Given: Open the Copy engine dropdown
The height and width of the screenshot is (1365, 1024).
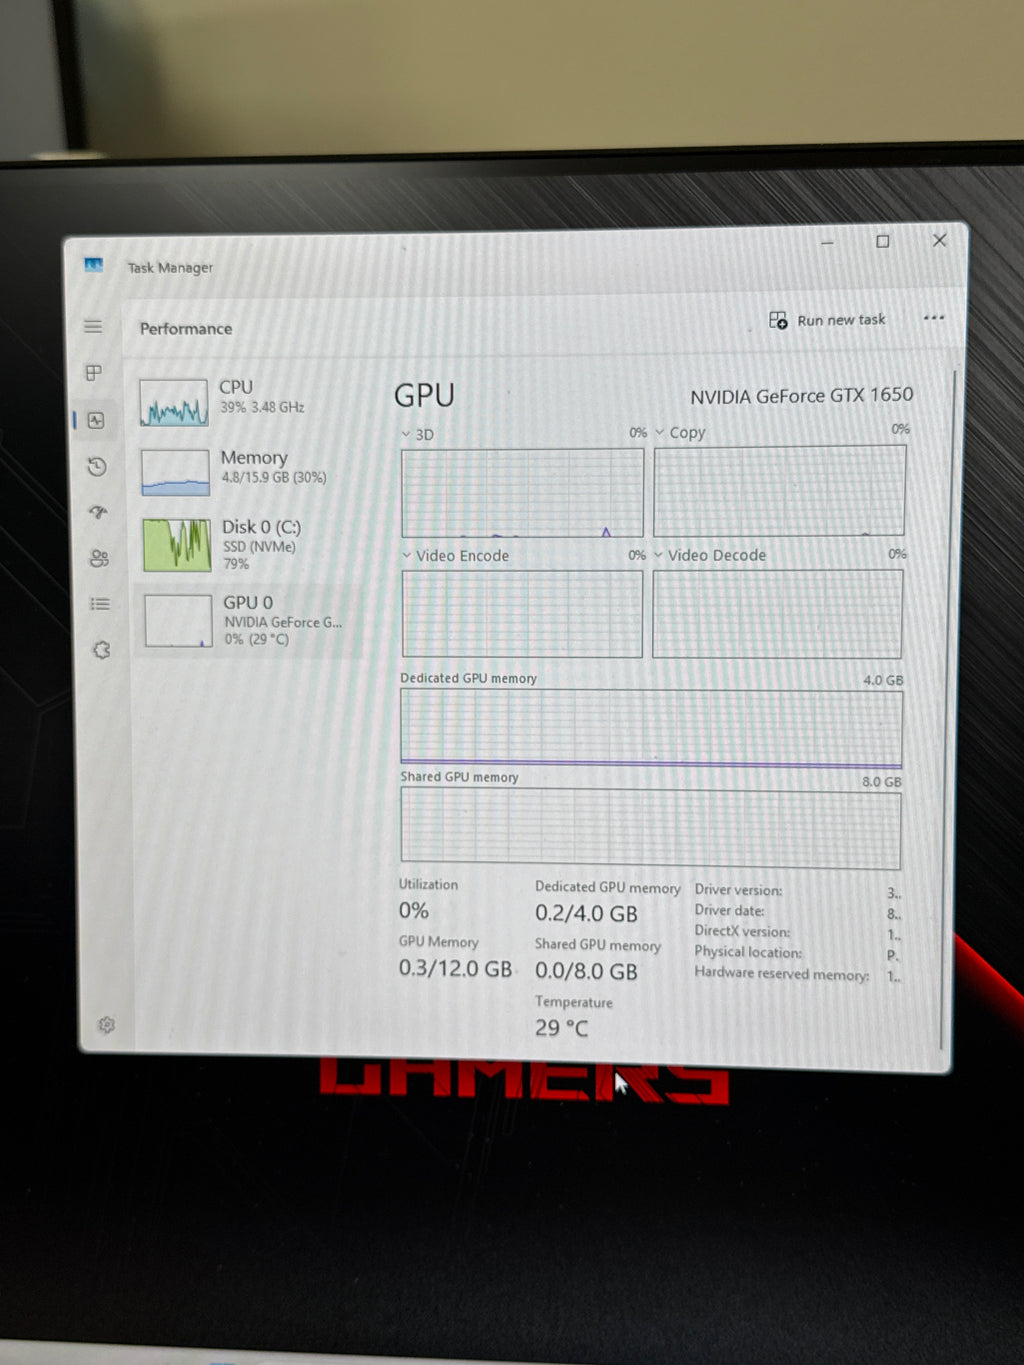Looking at the screenshot, I should coord(660,432).
